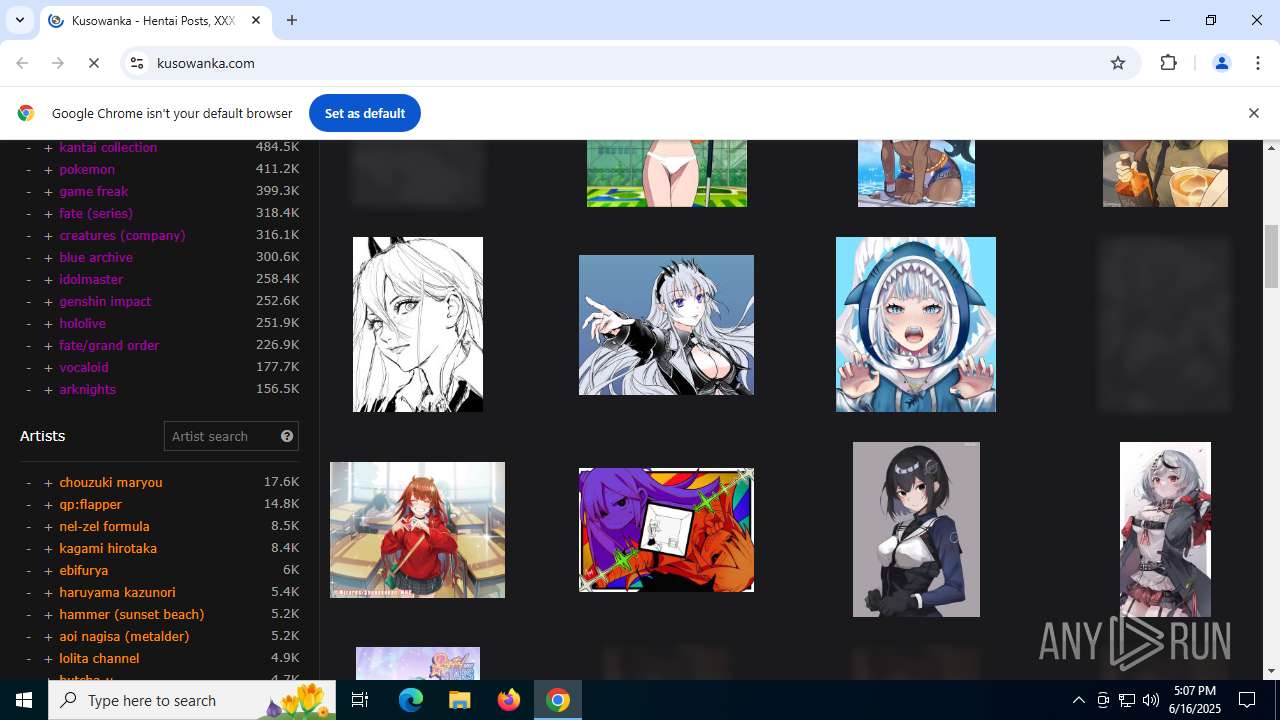
Task: Exclude genshin impact tag with minus icon
Action: pyautogui.click(x=28, y=302)
